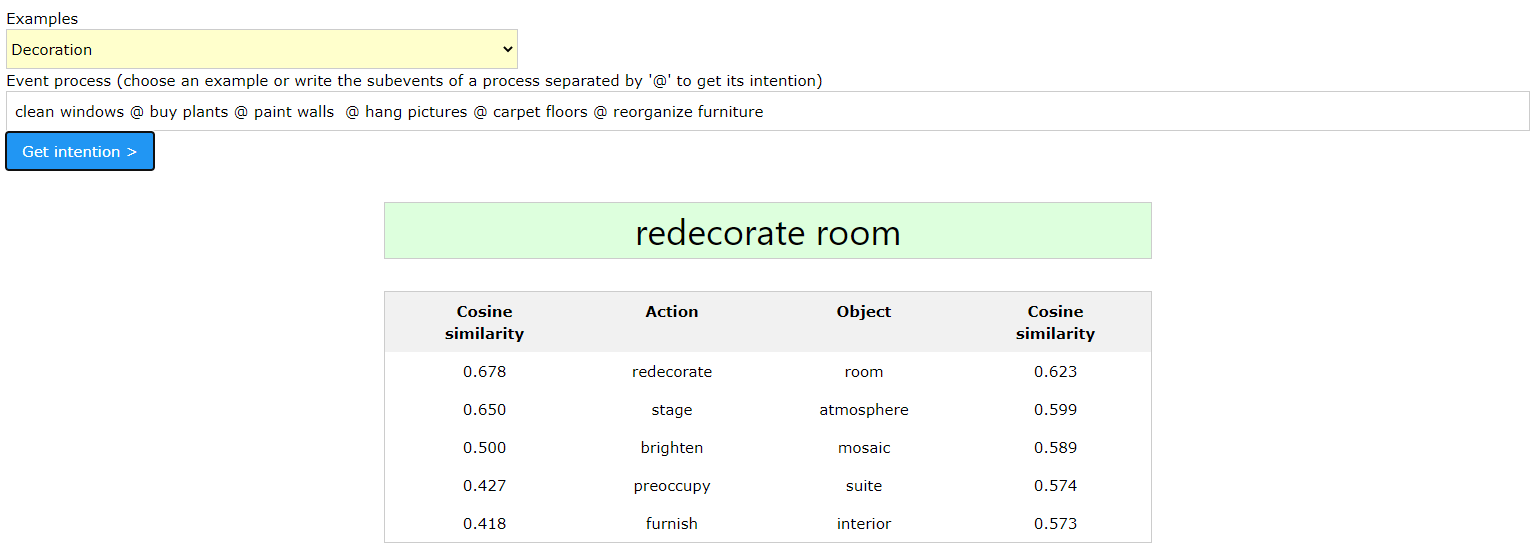Select the 'redecorate' action cell
The height and width of the screenshot is (555, 1536).
click(672, 372)
